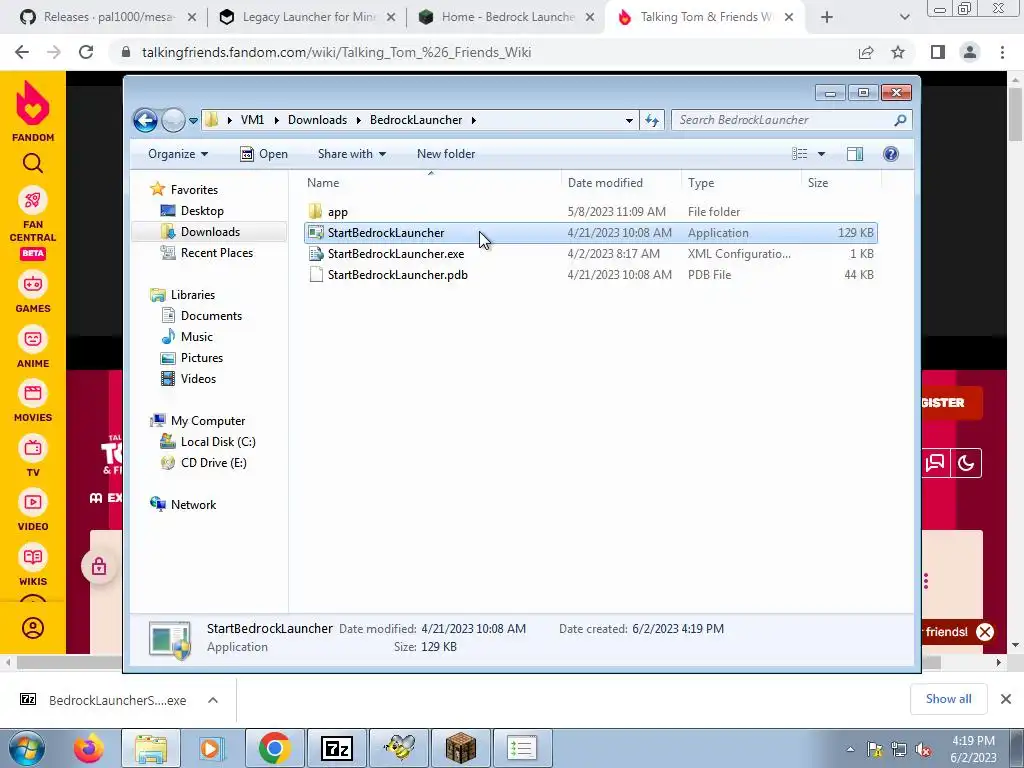The width and height of the screenshot is (1024, 768).
Task: Click the Open toolbar button
Action: 264,154
